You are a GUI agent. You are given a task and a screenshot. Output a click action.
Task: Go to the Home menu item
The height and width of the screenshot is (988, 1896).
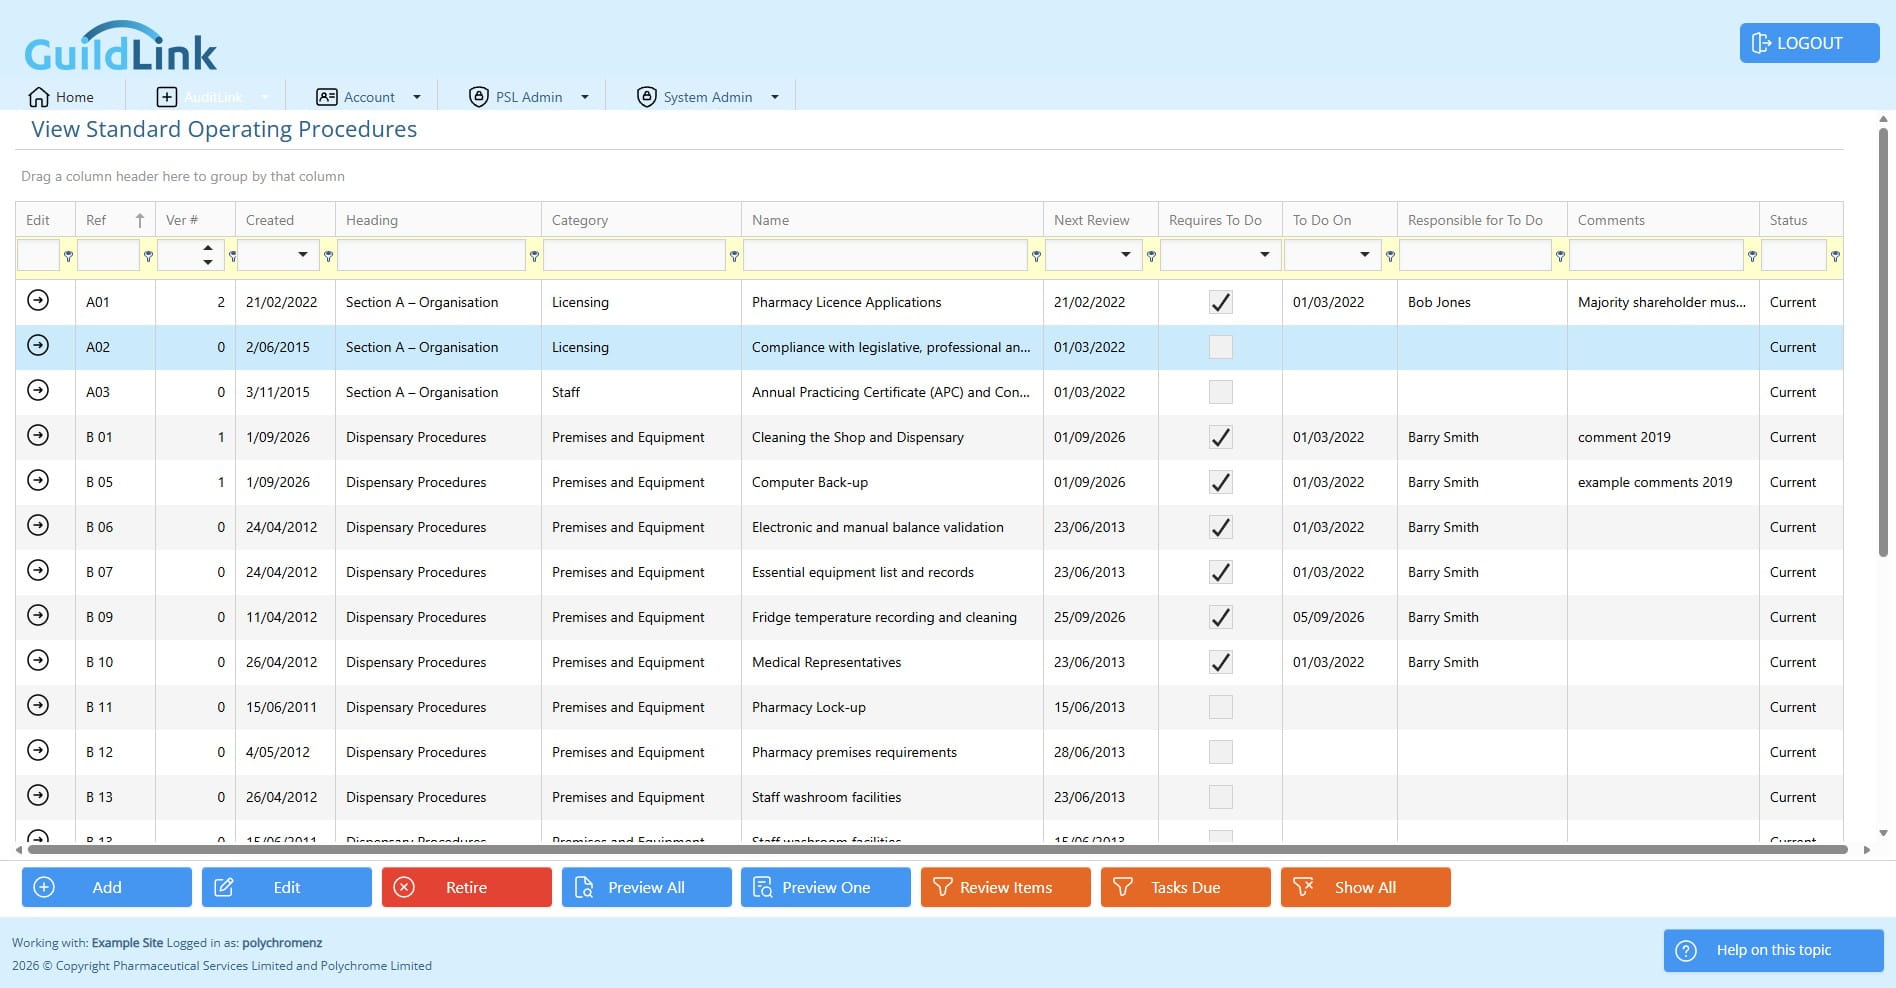62,97
